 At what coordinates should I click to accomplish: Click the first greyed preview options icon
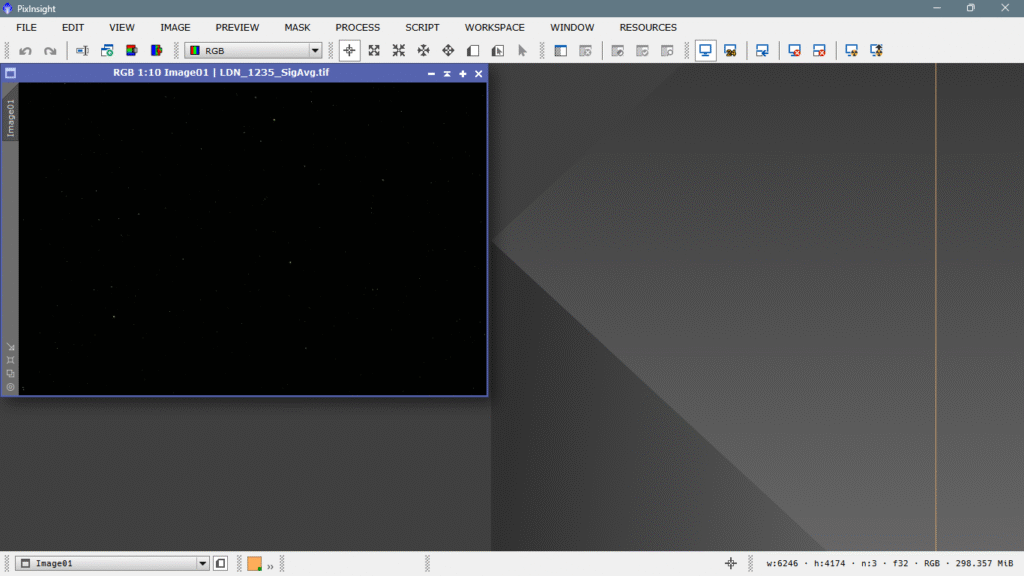click(617, 51)
